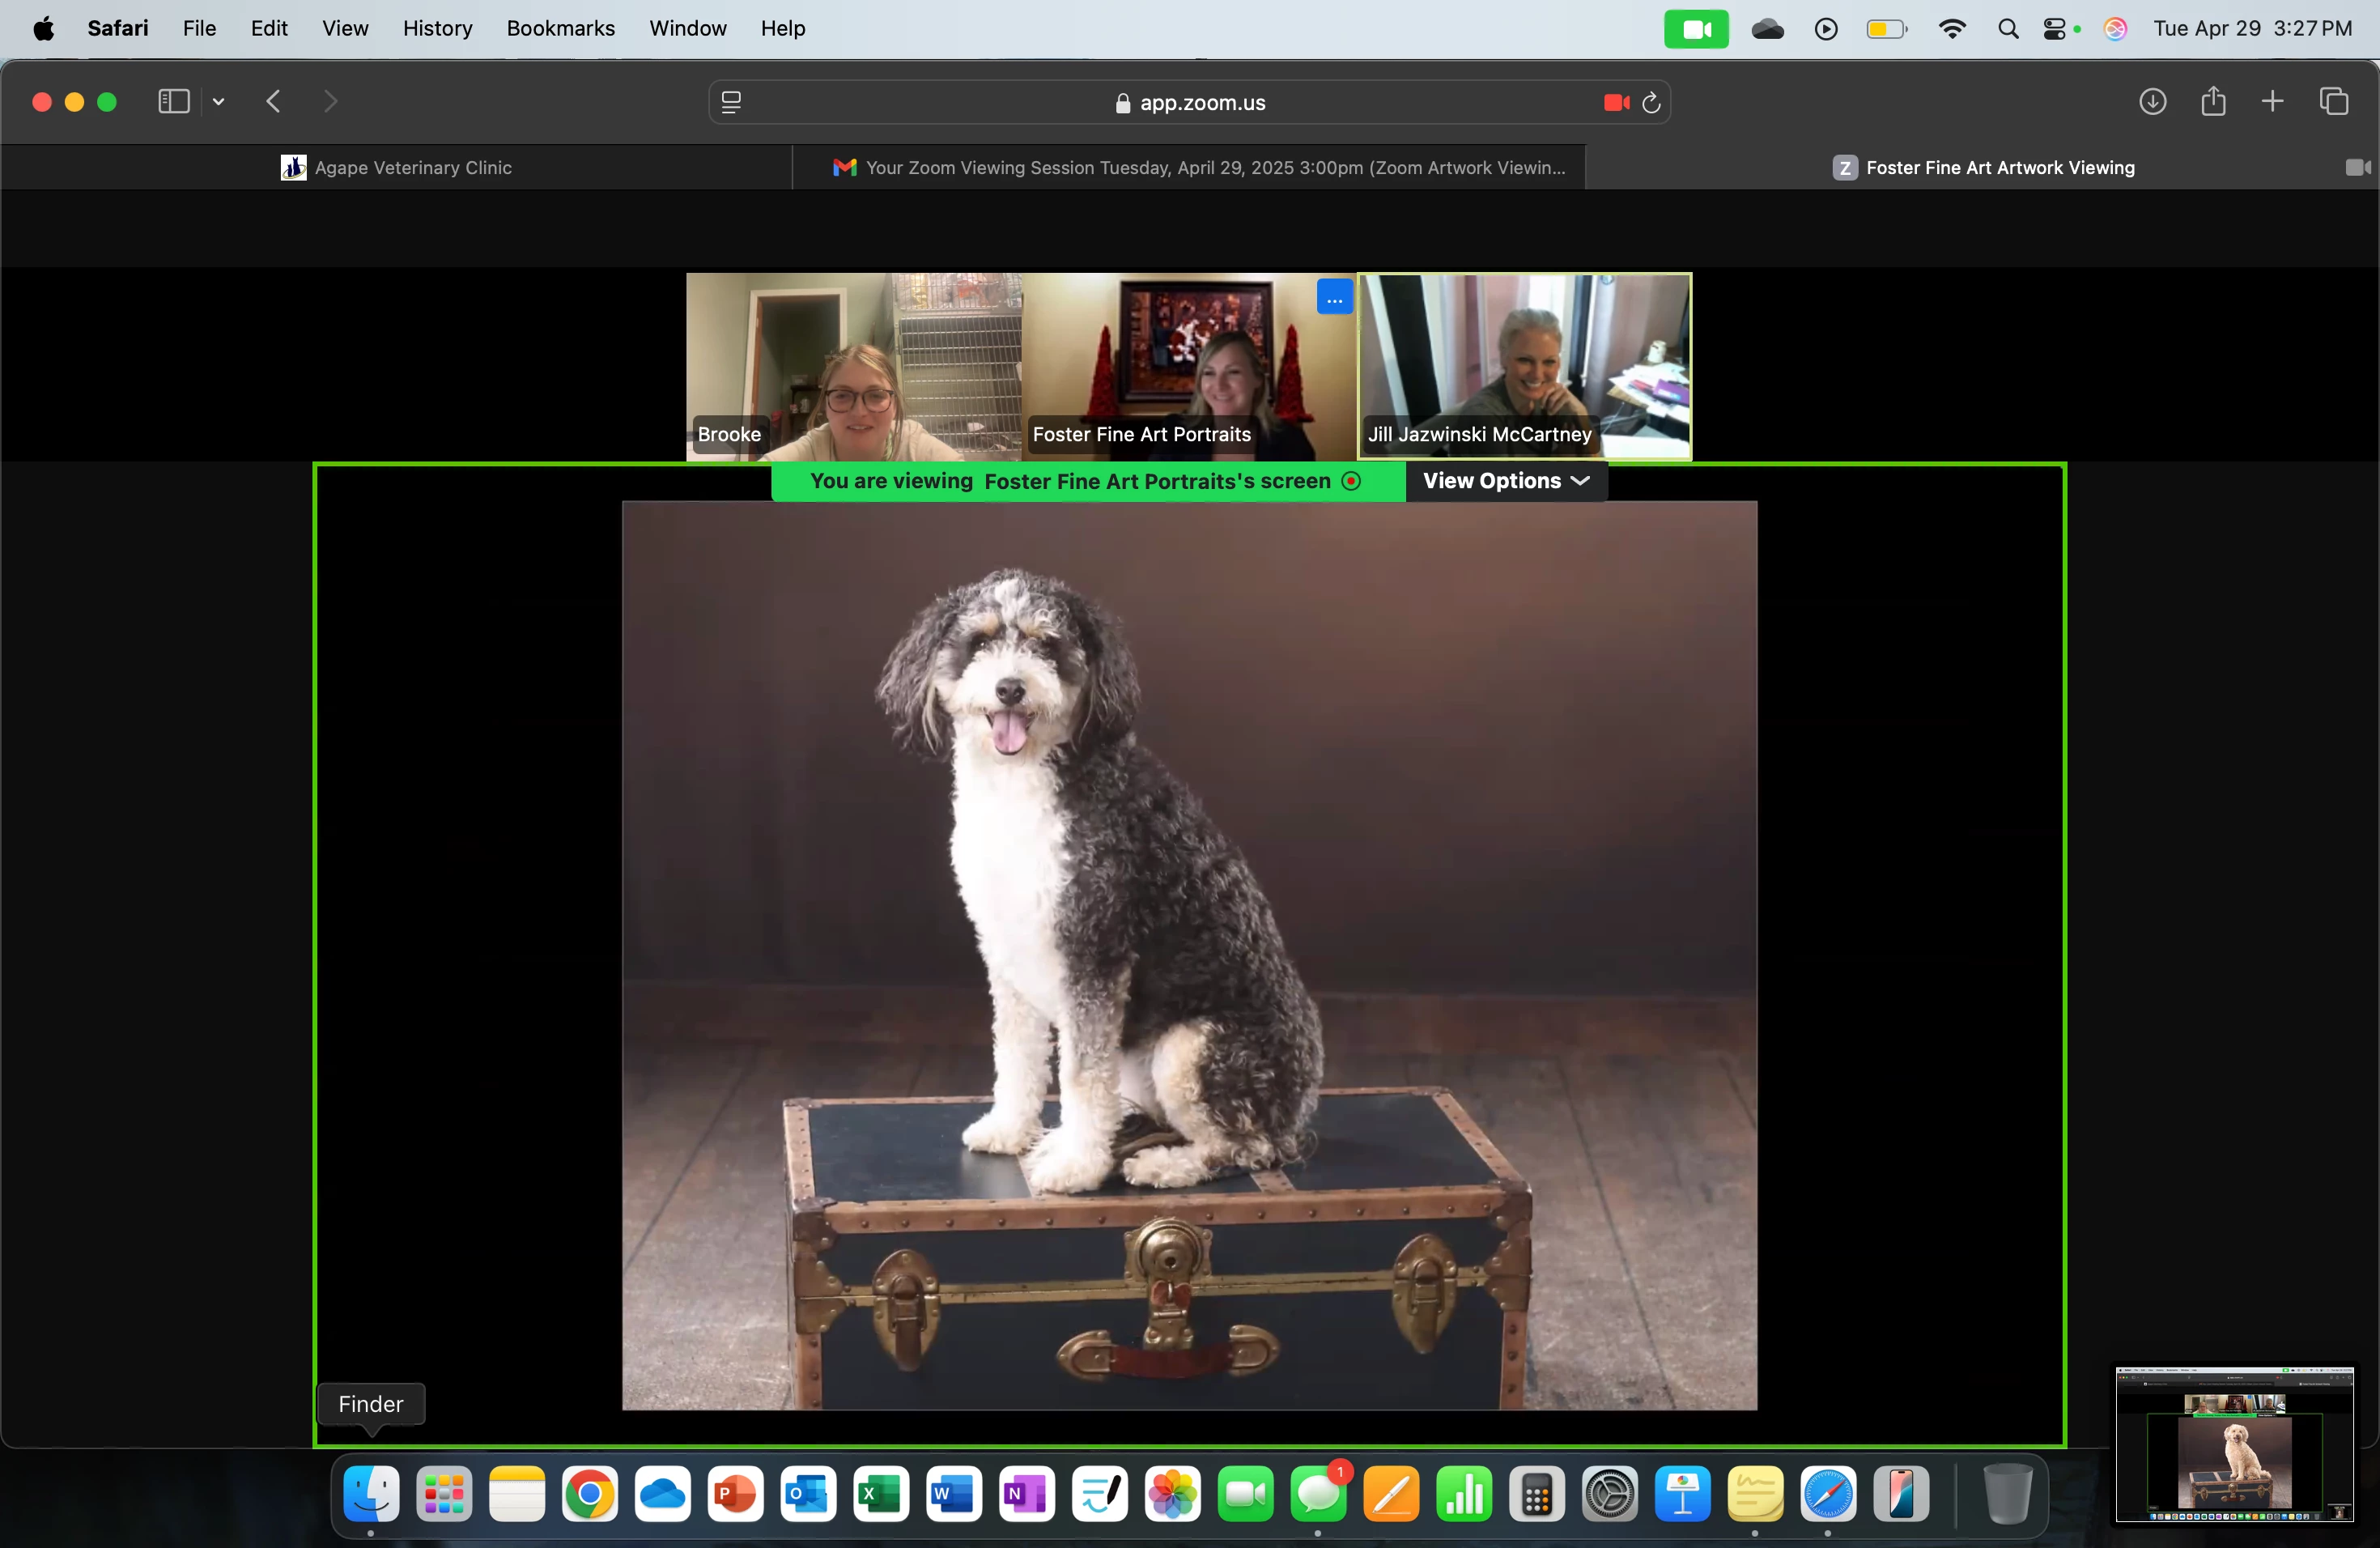Viewport: 2380px width, 1548px height.
Task: Click the green camera status menu bar icon
Action: [1695, 29]
